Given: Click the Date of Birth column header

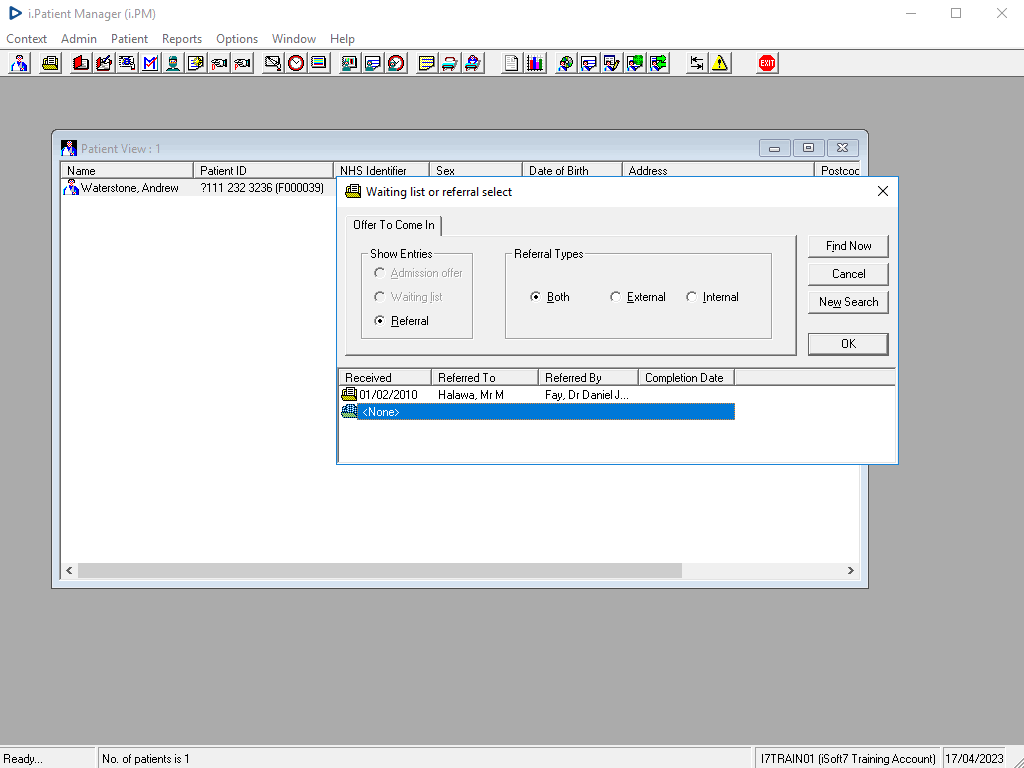Looking at the screenshot, I should [572, 170].
